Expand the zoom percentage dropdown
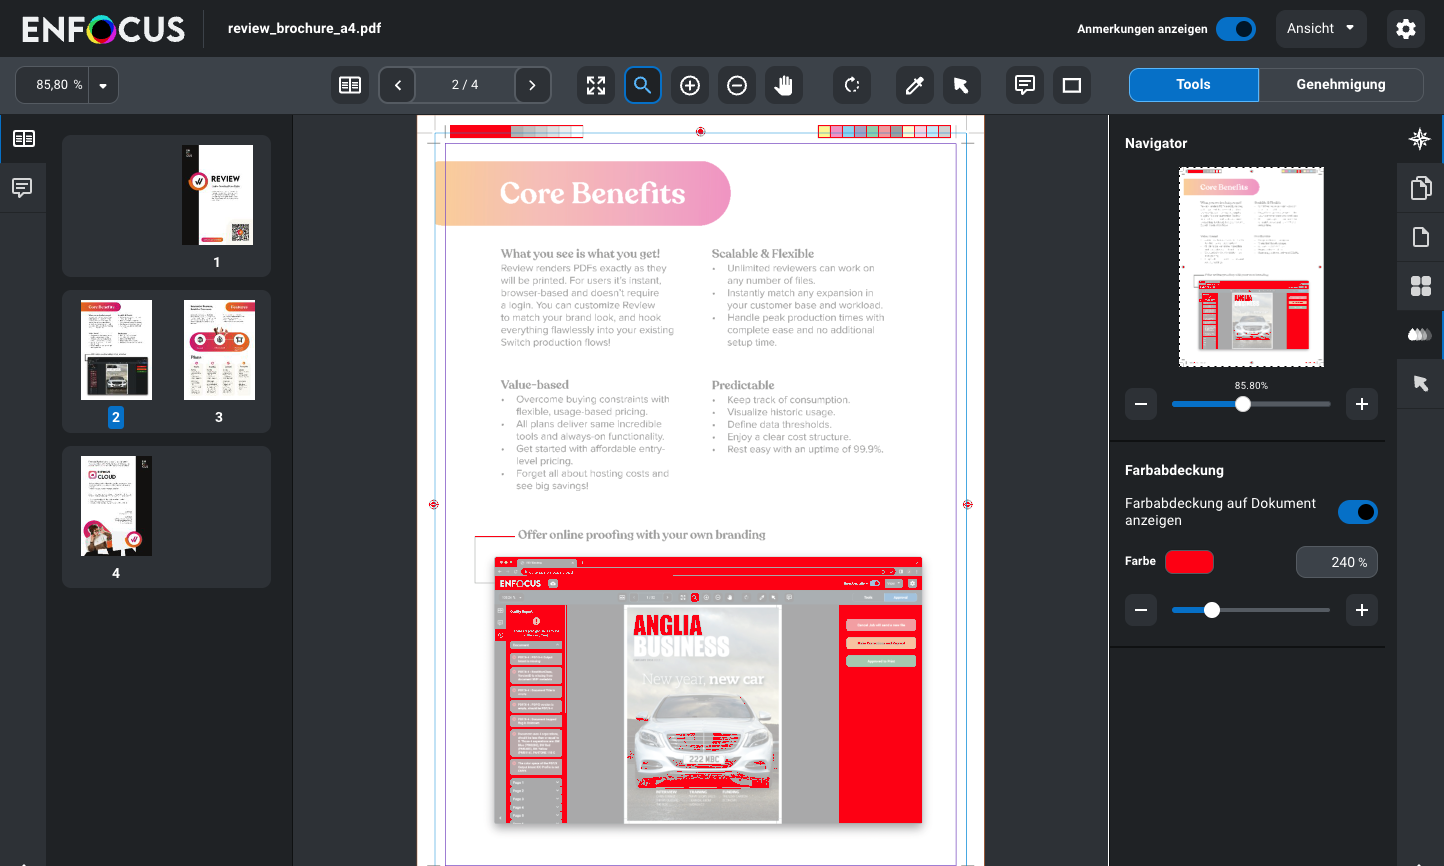 pos(103,86)
